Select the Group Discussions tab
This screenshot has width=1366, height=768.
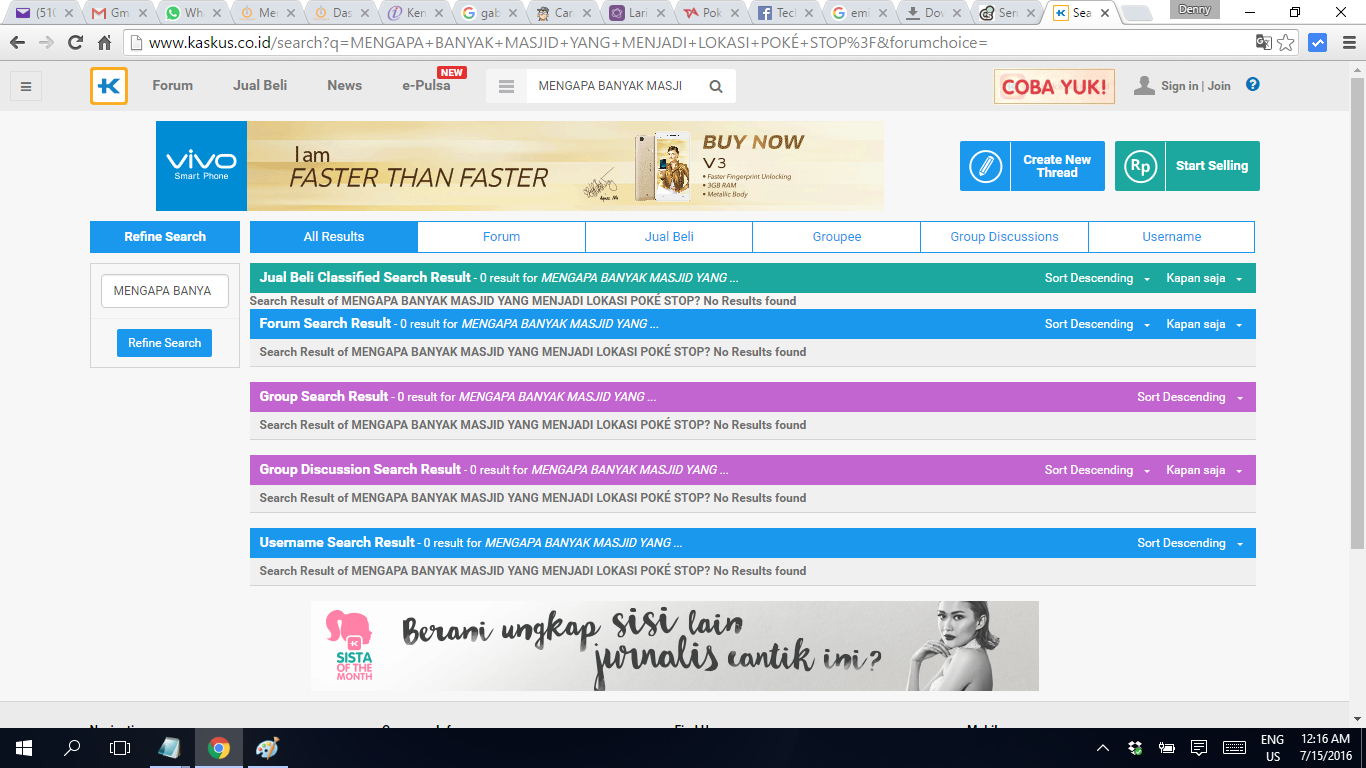point(1004,237)
